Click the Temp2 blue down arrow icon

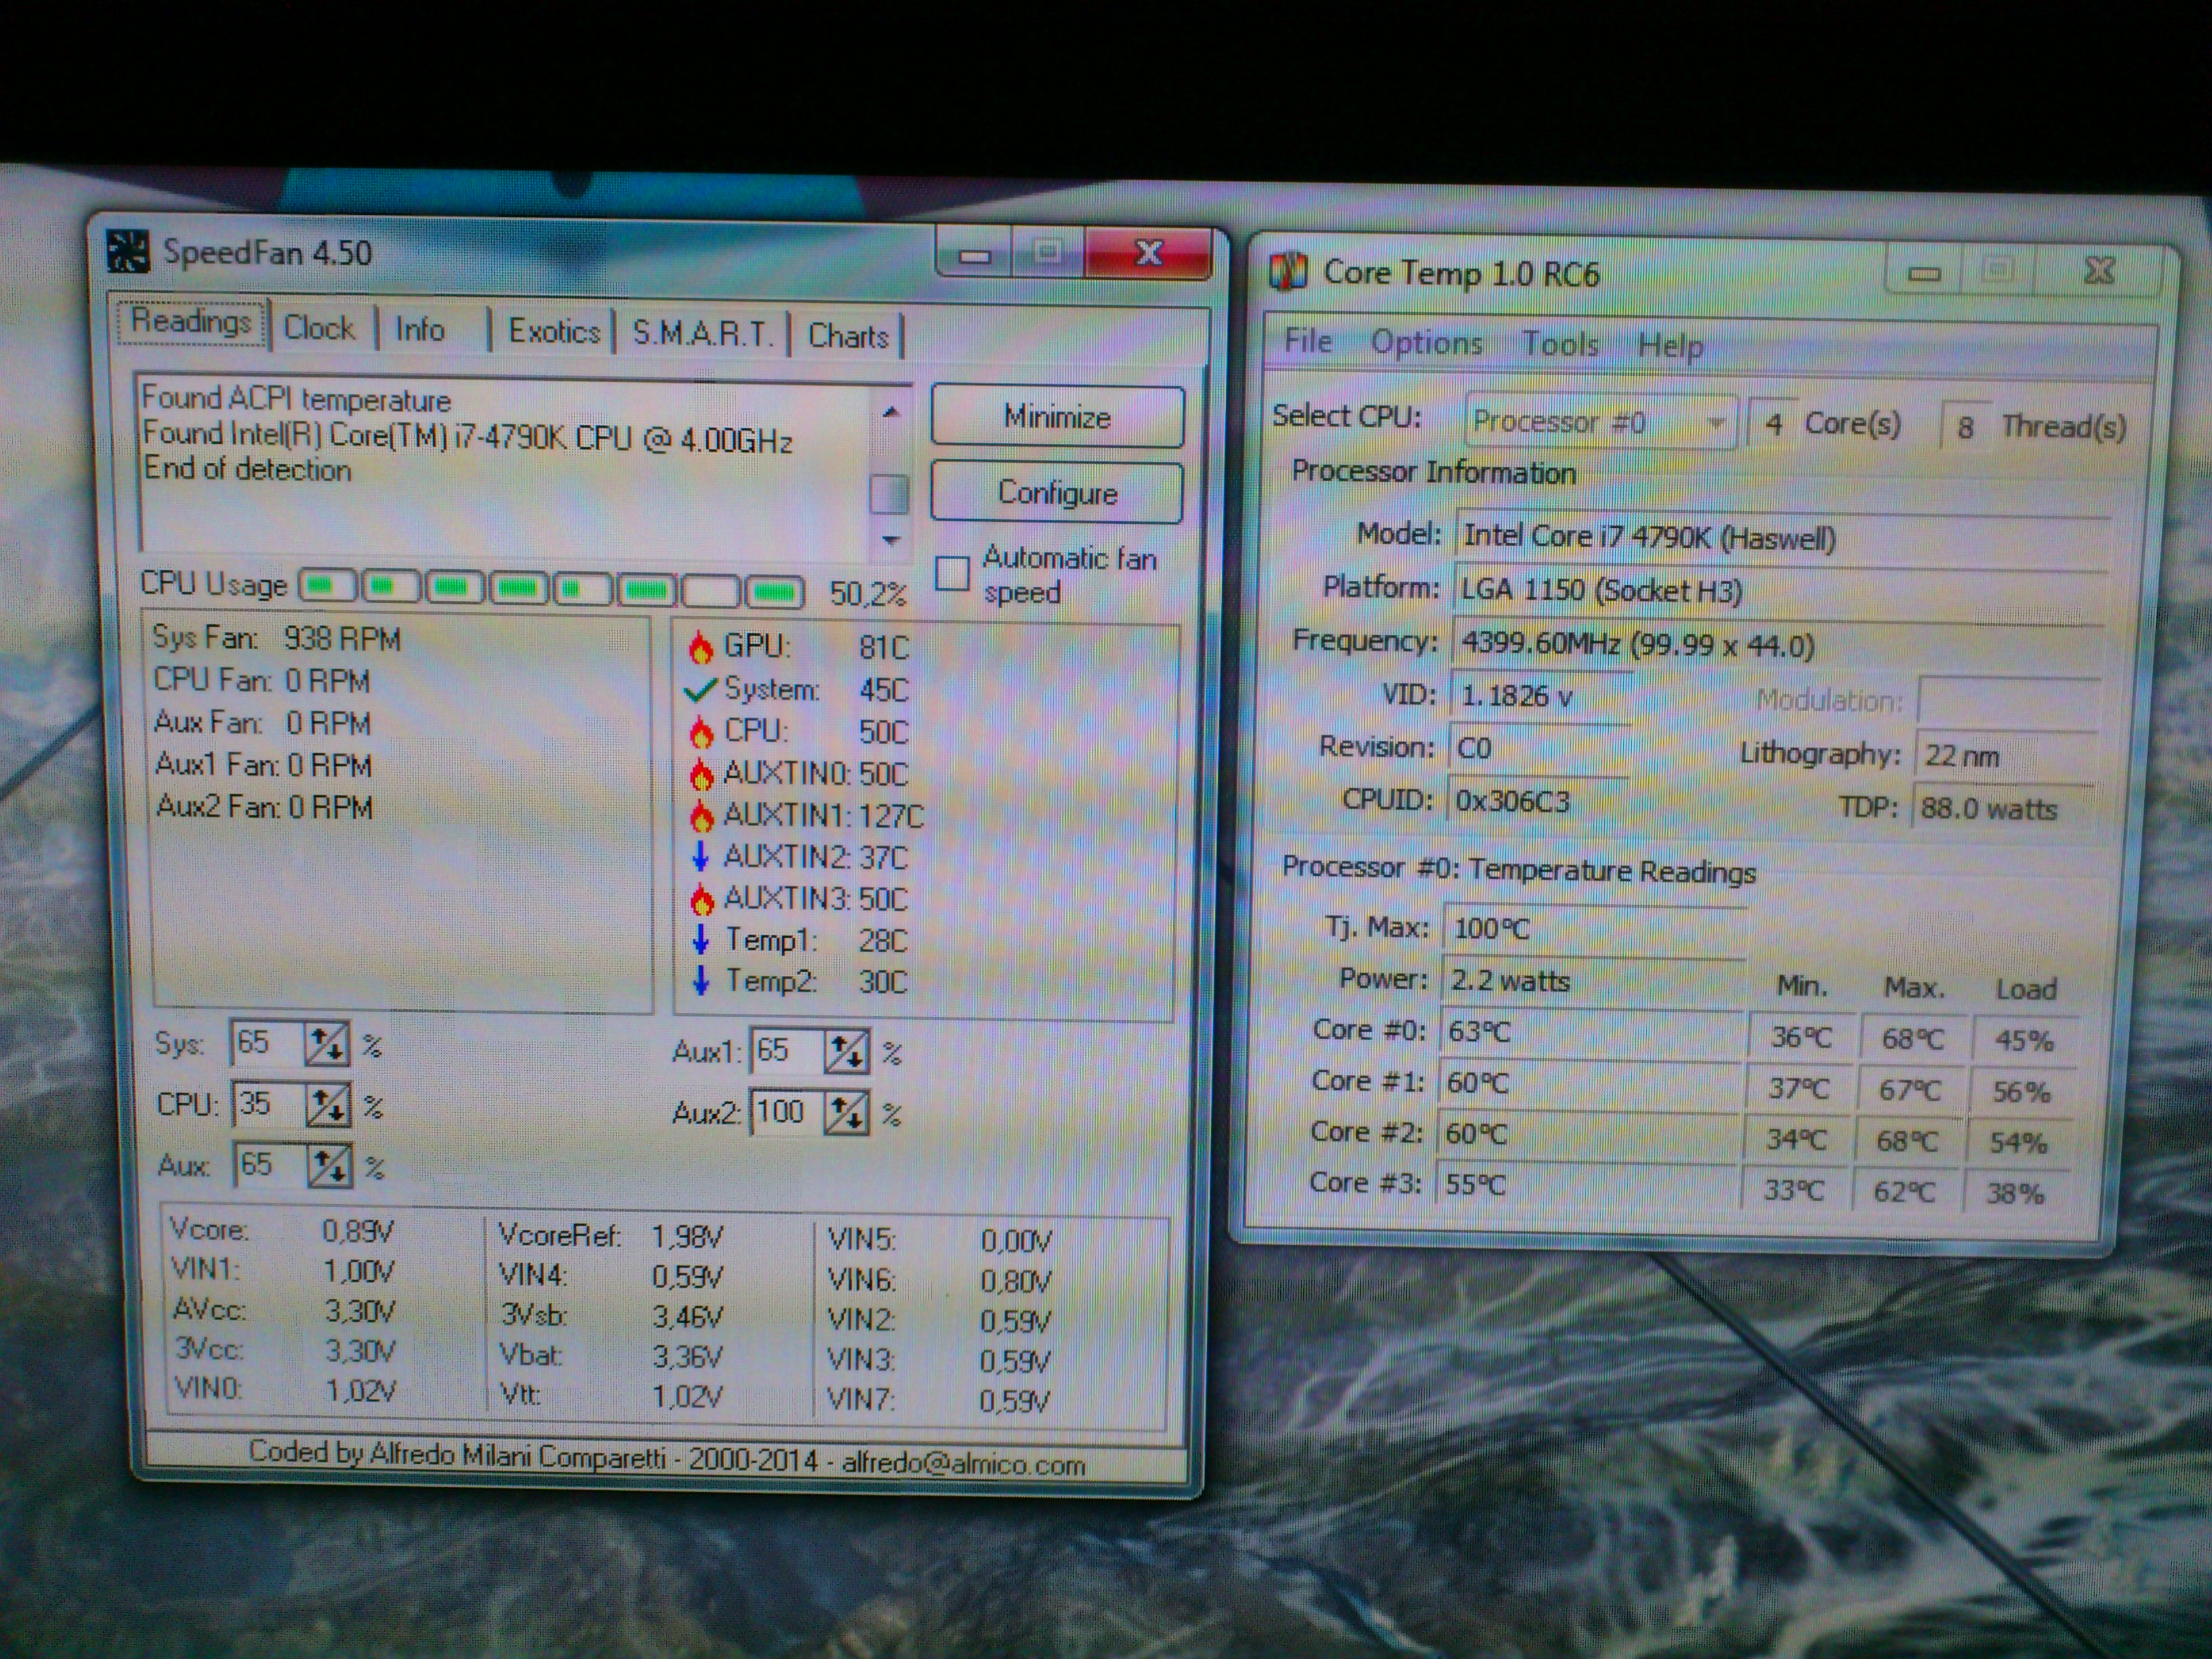[701, 980]
